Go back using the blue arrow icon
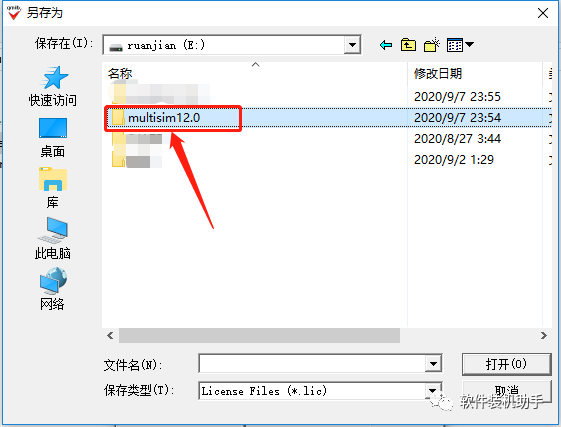 [386, 45]
